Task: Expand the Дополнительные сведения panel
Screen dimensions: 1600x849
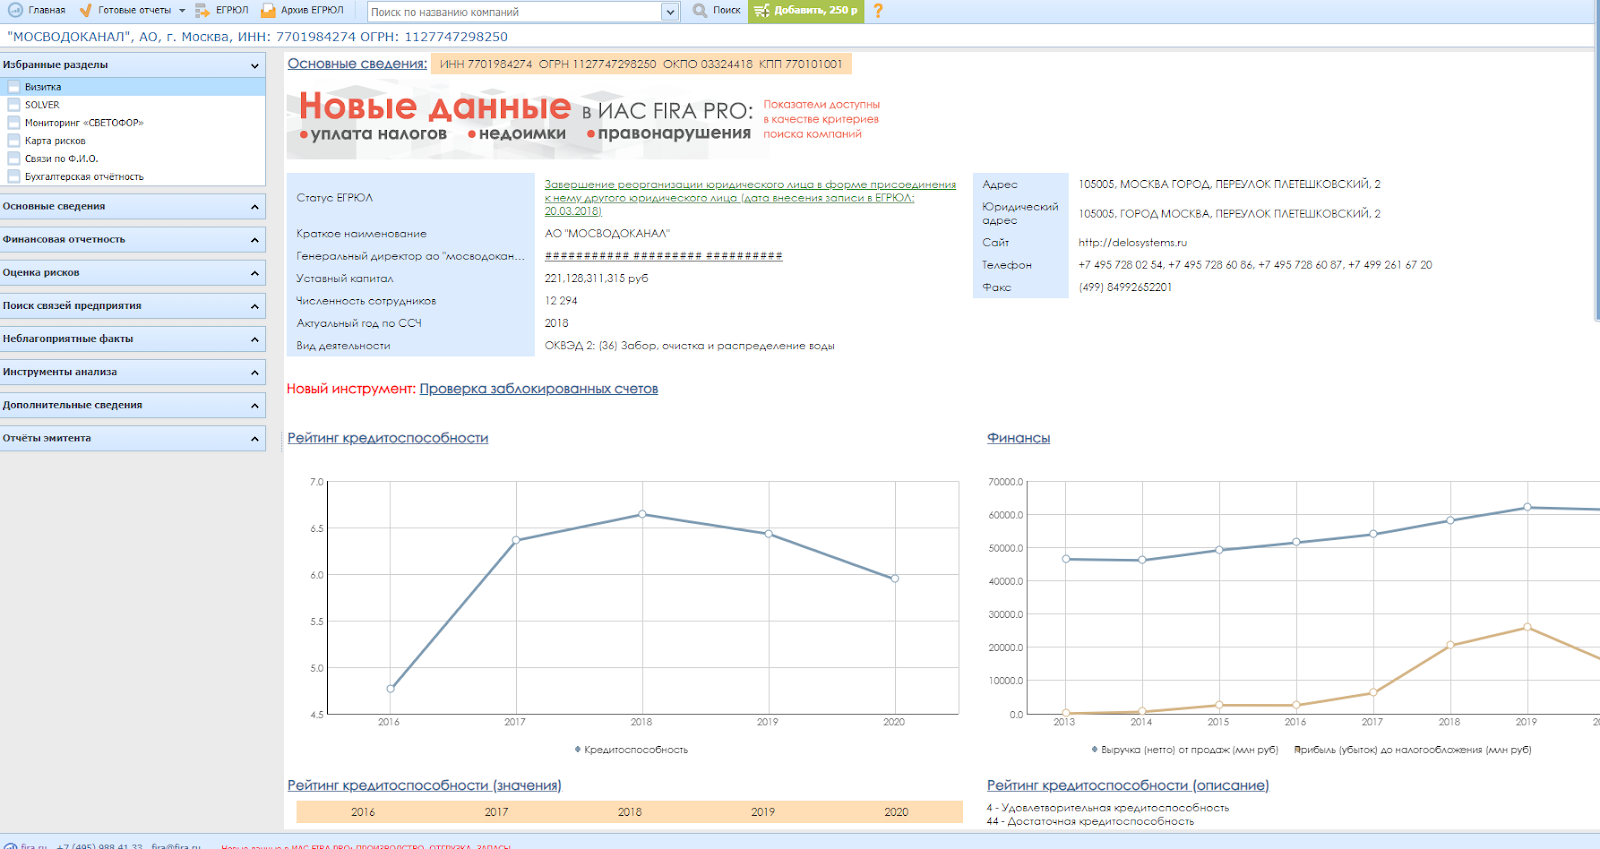Action: pyautogui.click(x=132, y=405)
